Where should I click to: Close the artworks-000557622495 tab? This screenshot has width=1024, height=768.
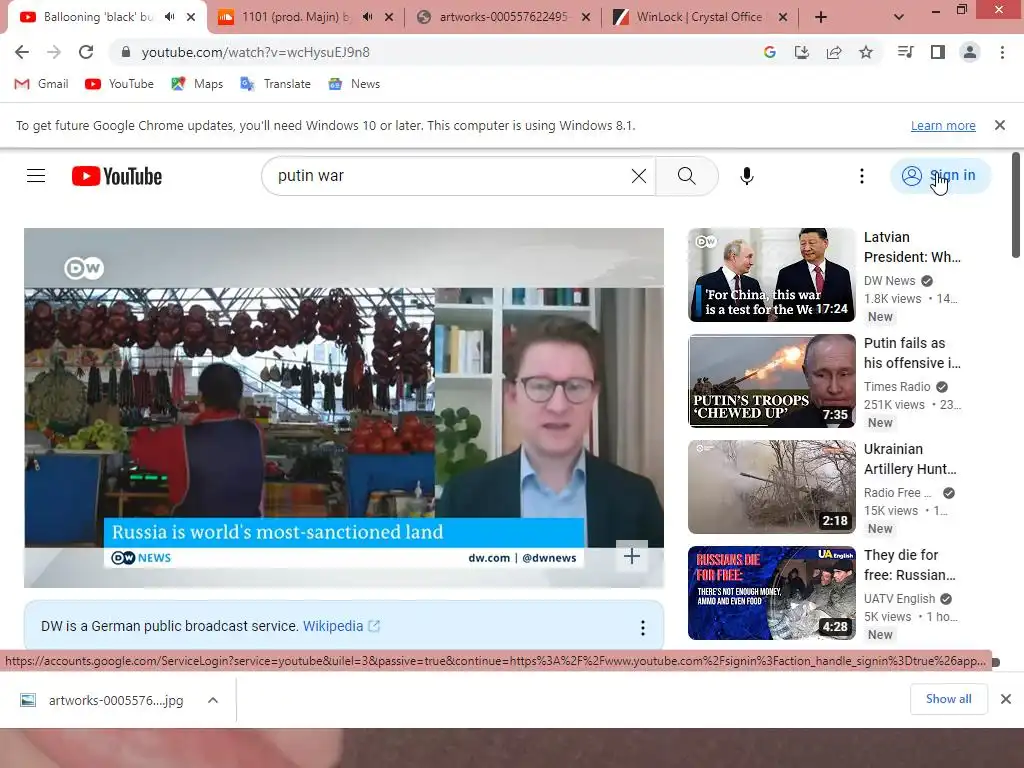tap(586, 18)
